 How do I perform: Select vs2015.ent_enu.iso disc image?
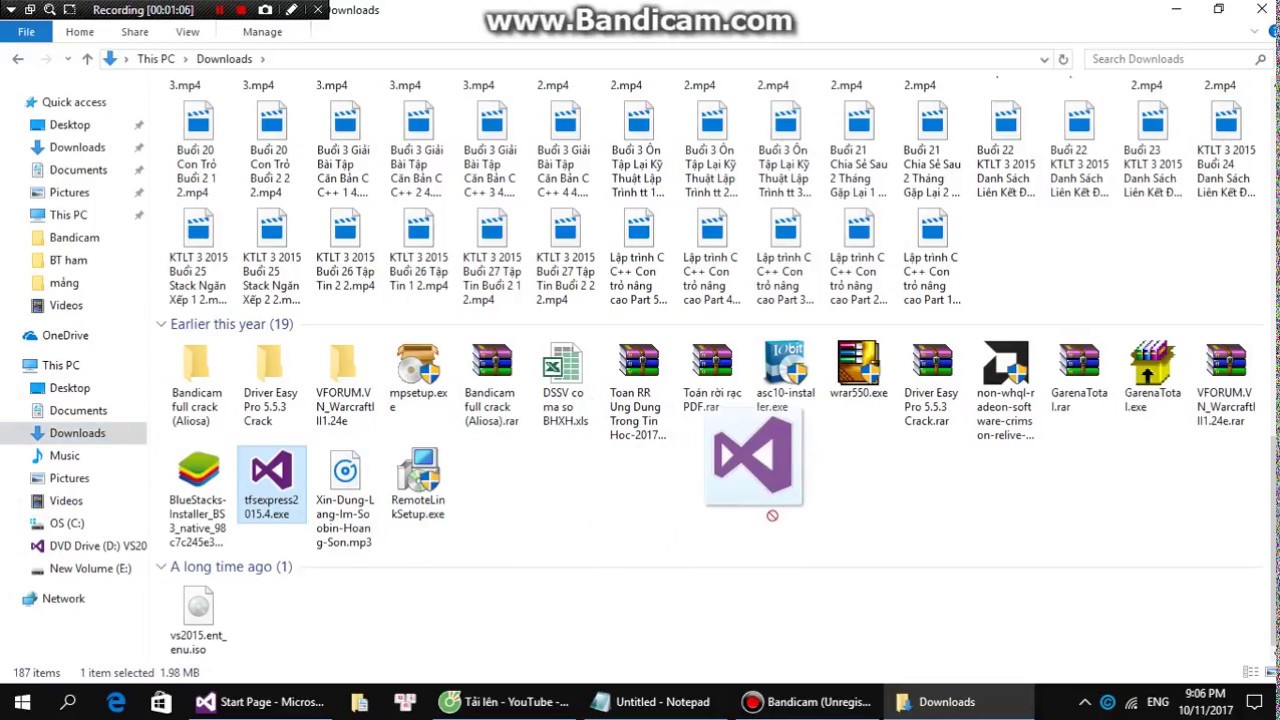(198, 620)
